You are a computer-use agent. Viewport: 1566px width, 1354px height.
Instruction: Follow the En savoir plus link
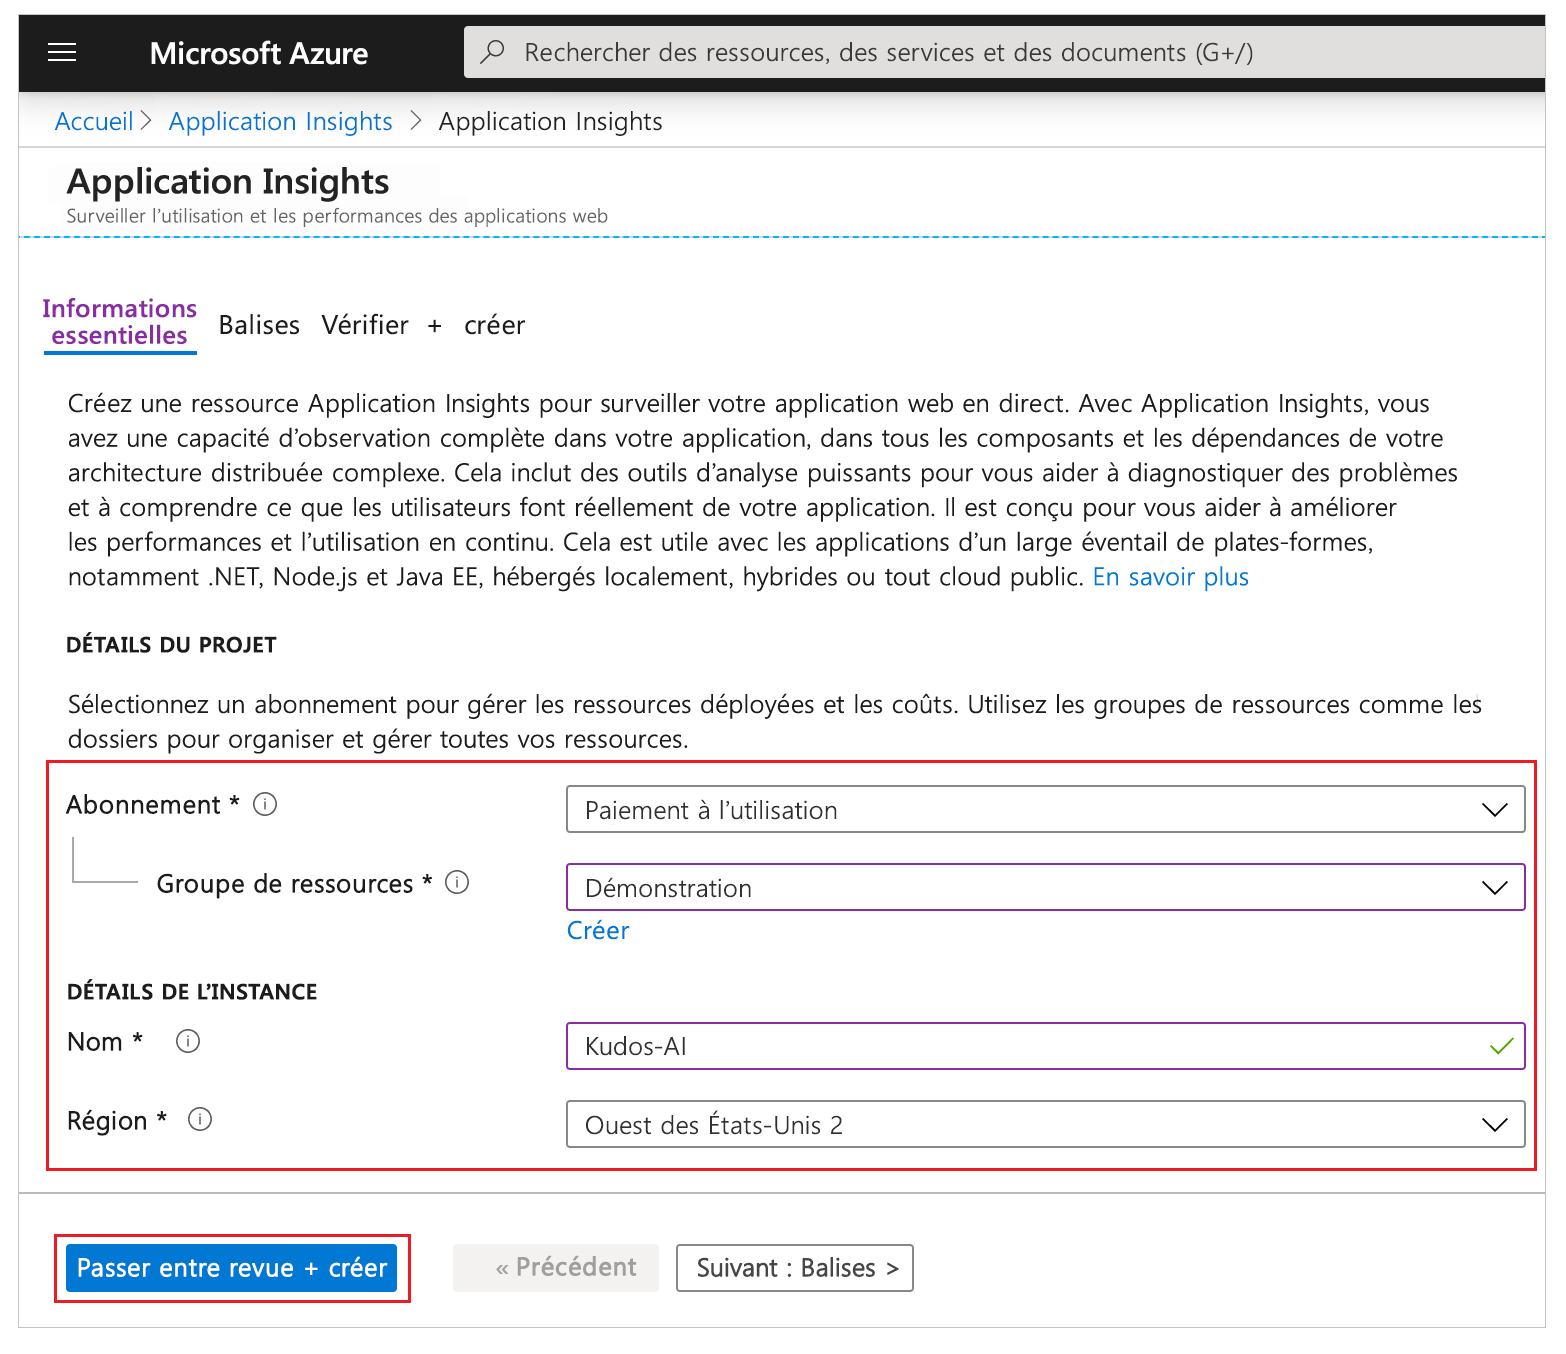click(x=1171, y=577)
